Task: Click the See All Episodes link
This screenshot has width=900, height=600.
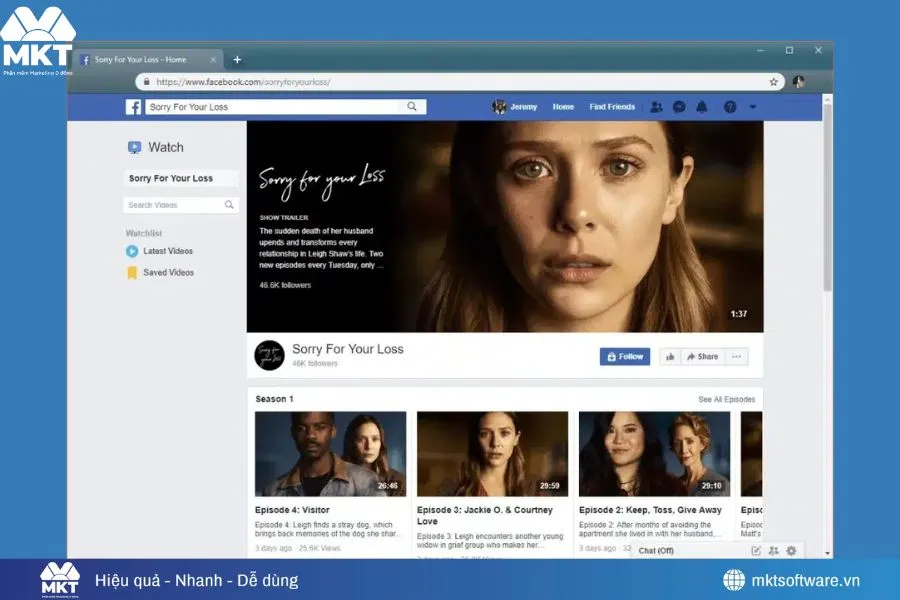Action: 724,398
